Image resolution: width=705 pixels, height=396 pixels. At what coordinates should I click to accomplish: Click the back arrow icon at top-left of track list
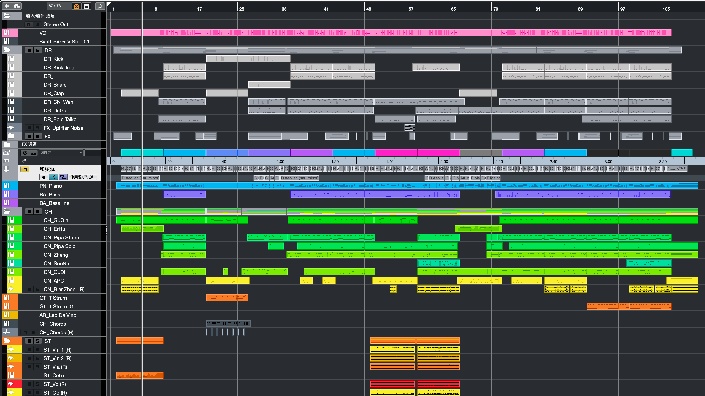point(7,6)
